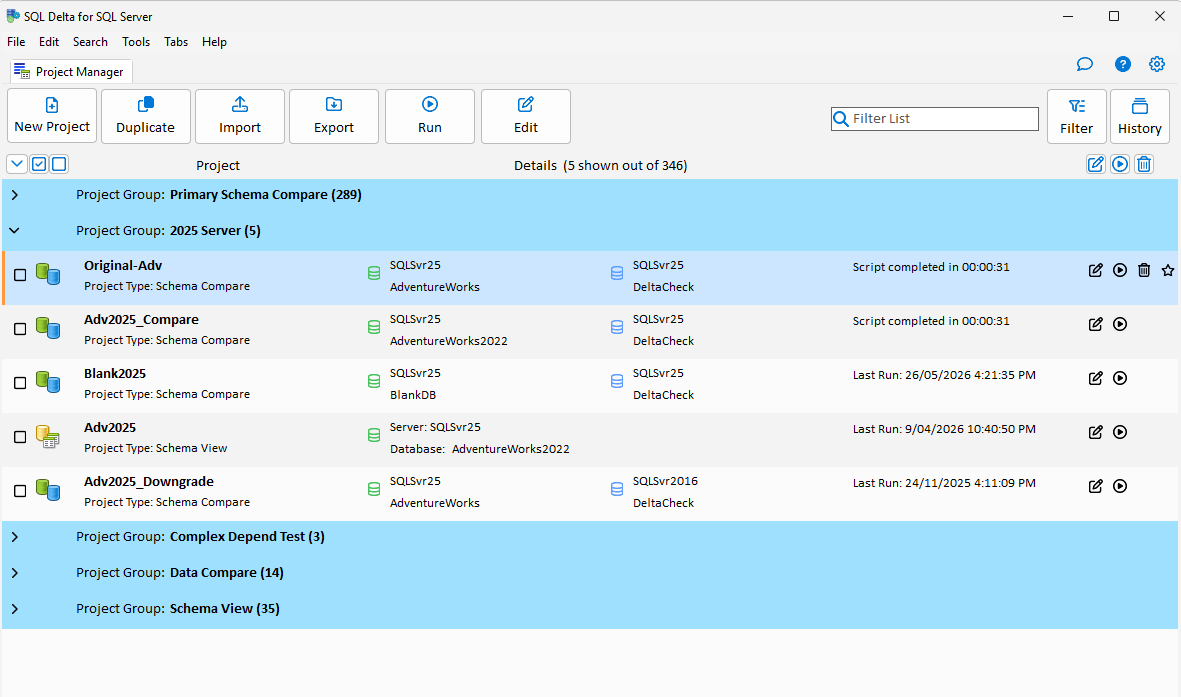Delete selected projects header trash icon
The width and height of the screenshot is (1181, 697).
point(1144,164)
